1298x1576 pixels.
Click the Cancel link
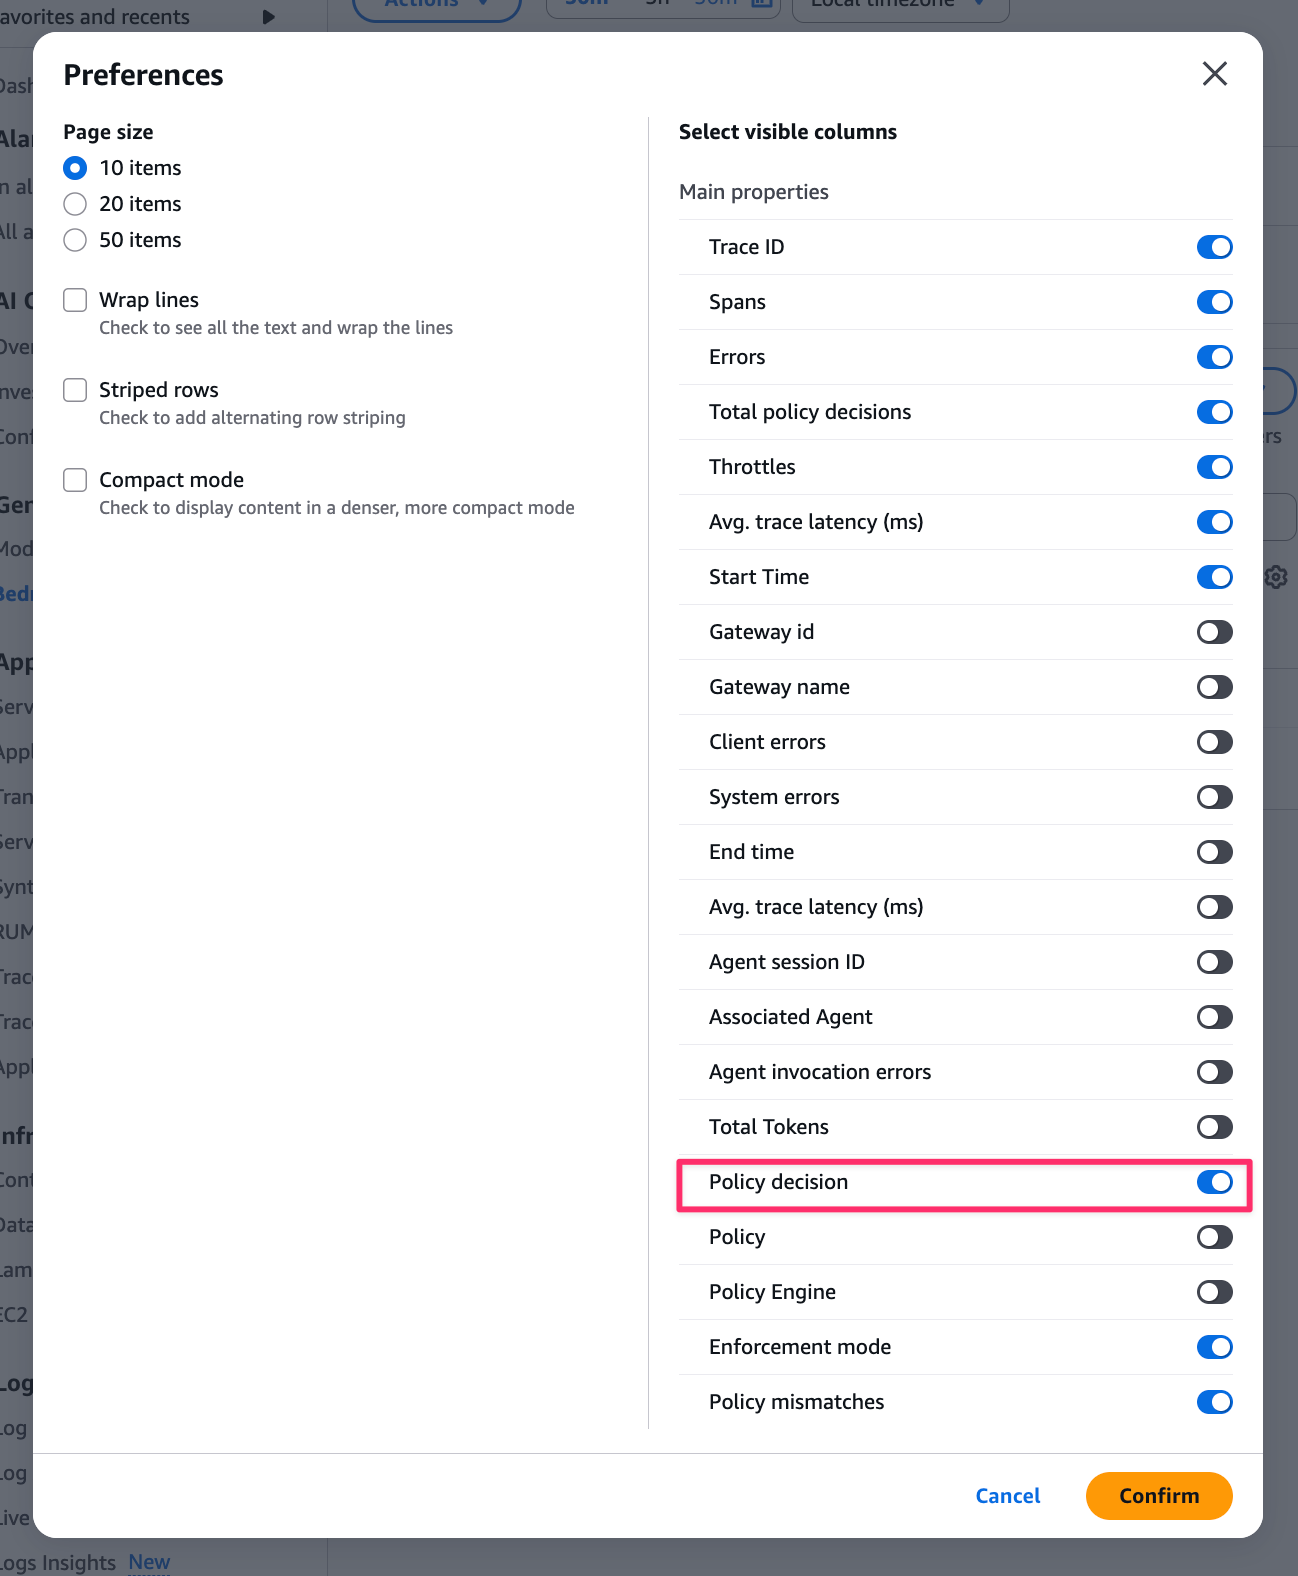(1007, 1496)
